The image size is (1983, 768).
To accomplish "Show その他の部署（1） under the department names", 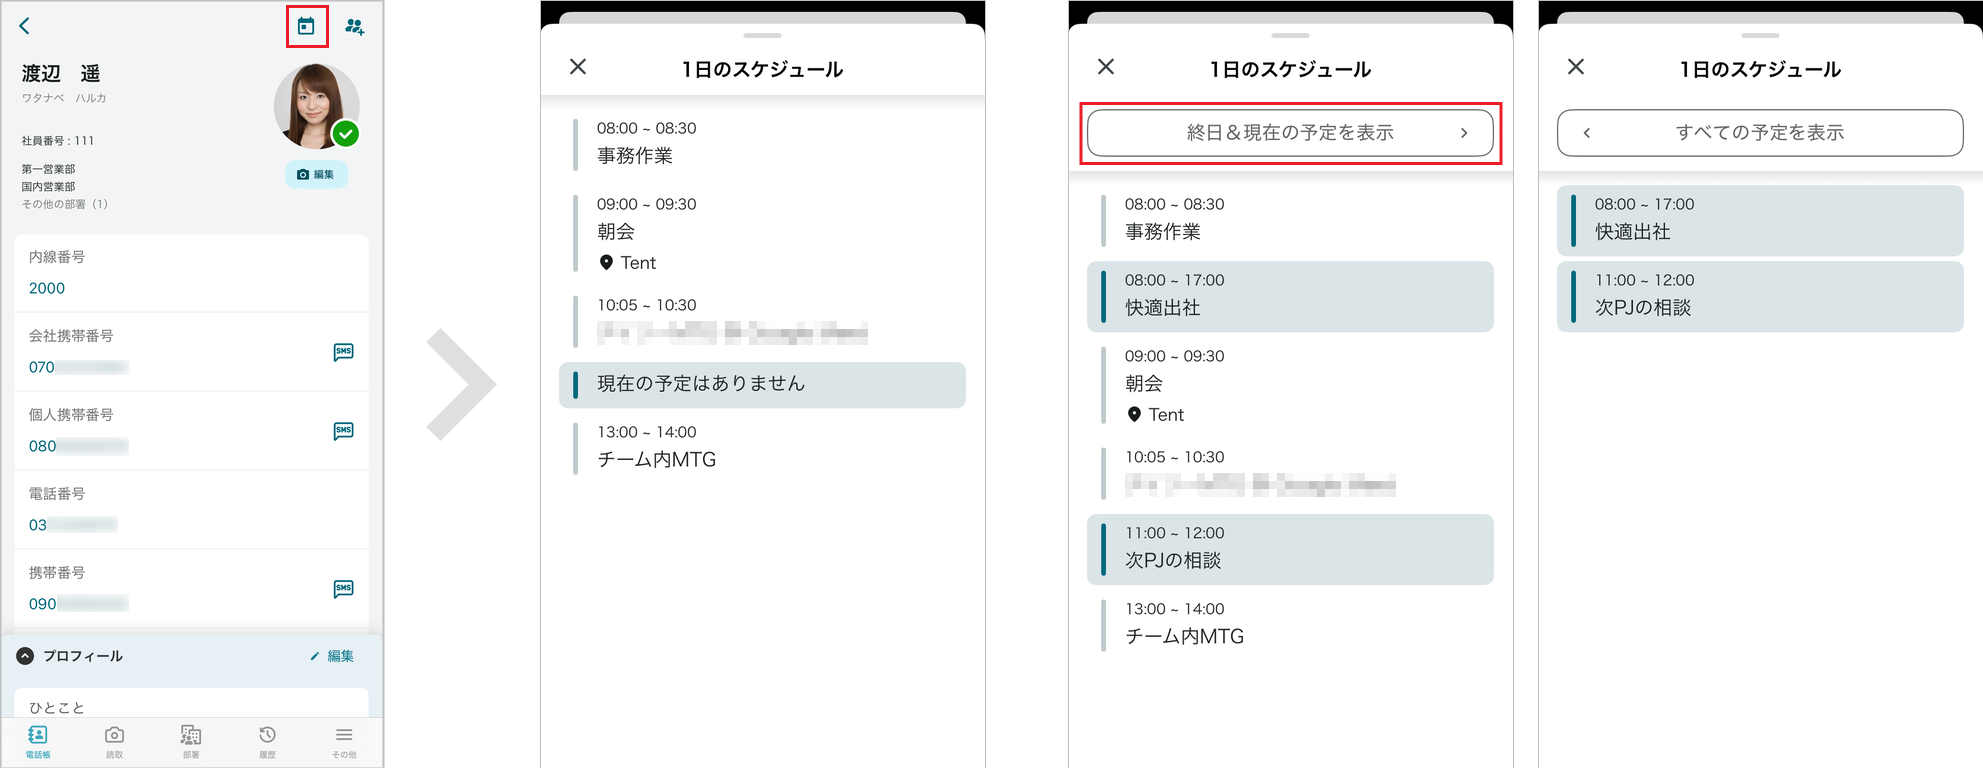I will coord(65,204).
